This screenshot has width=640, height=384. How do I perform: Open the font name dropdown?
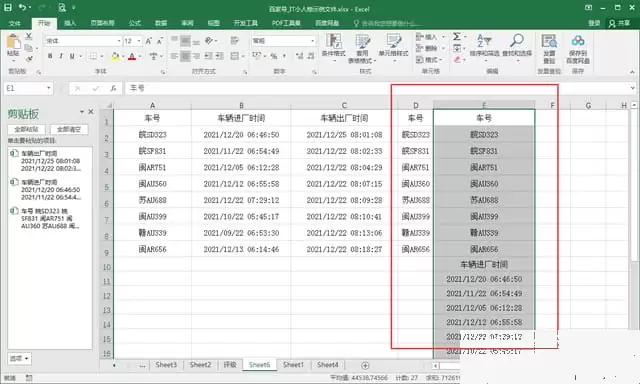119,41
